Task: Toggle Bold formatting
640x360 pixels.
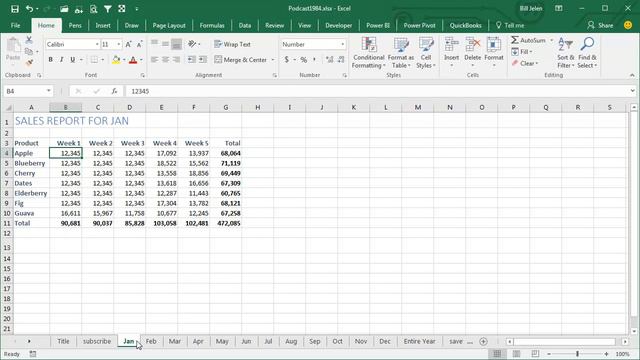Action: pyautogui.click(x=51, y=60)
